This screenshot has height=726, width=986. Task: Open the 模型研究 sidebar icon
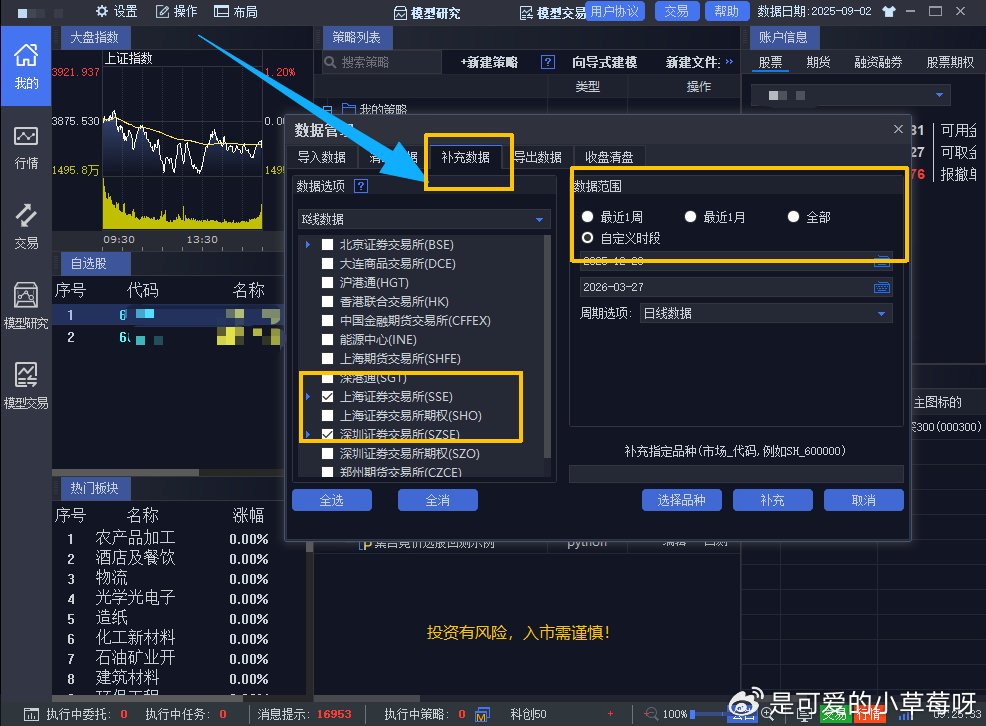(x=26, y=305)
